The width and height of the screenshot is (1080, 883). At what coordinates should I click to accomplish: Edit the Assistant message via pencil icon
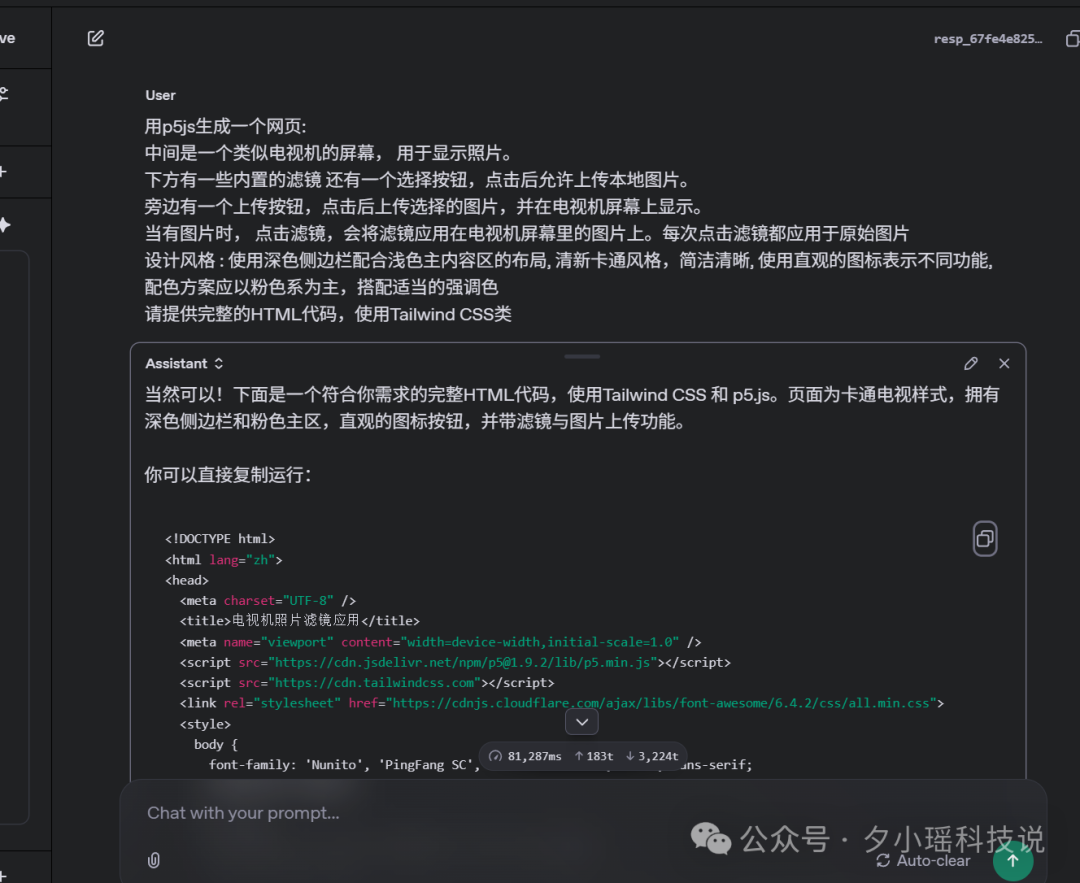pyautogui.click(x=970, y=363)
